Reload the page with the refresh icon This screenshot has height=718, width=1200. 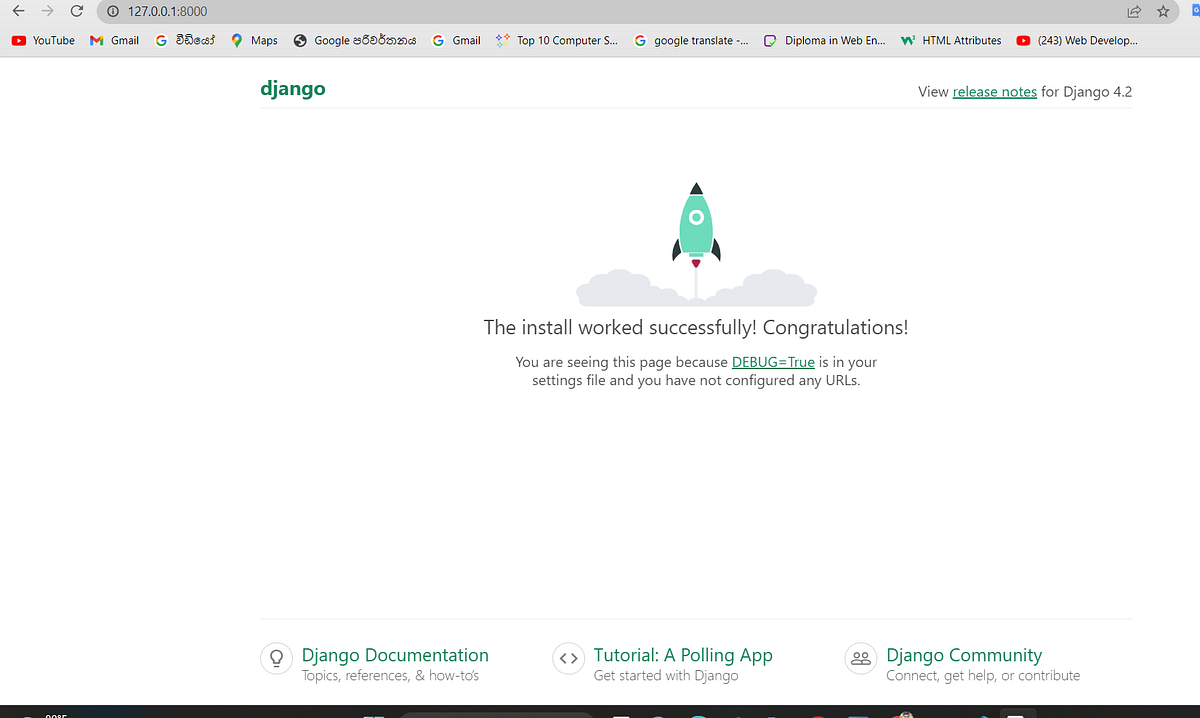click(x=77, y=11)
